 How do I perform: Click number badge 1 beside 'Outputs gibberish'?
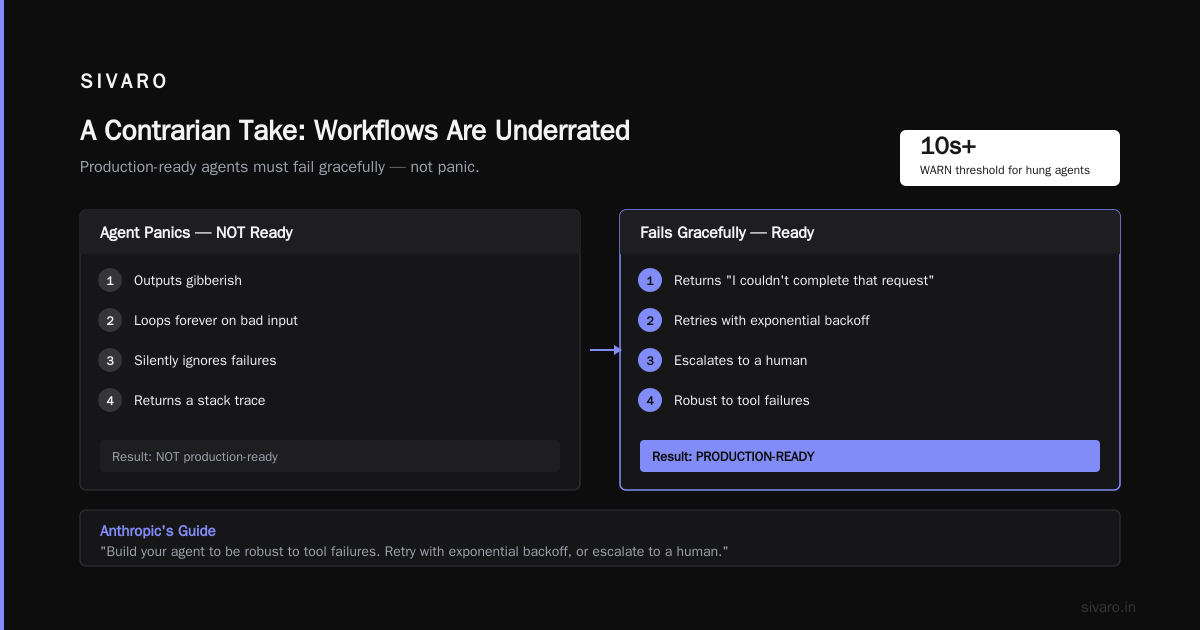(110, 281)
